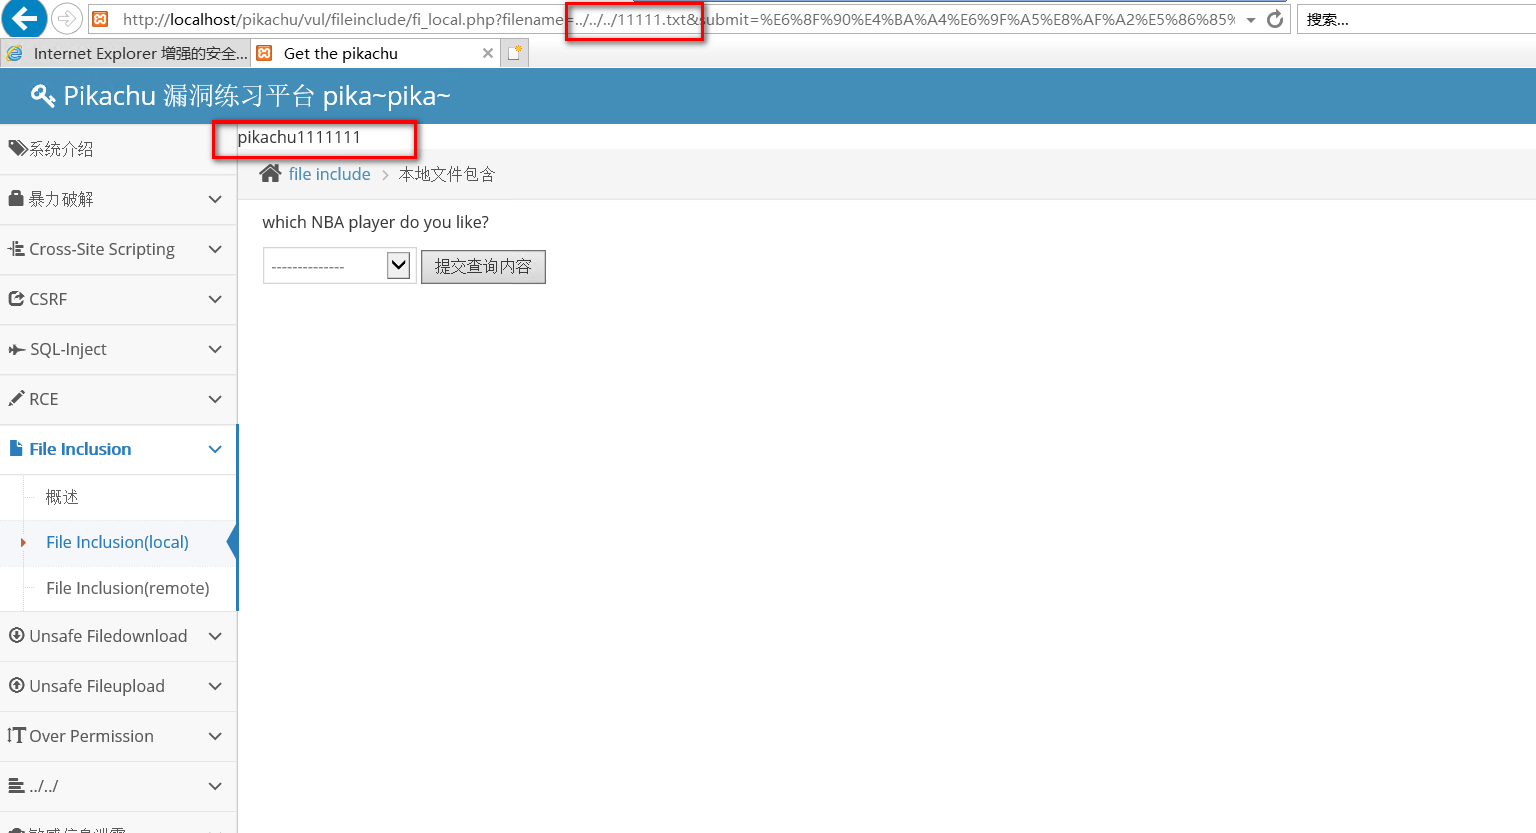
Task: Open the address bar history dropdown arrow
Action: tap(1251, 20)
